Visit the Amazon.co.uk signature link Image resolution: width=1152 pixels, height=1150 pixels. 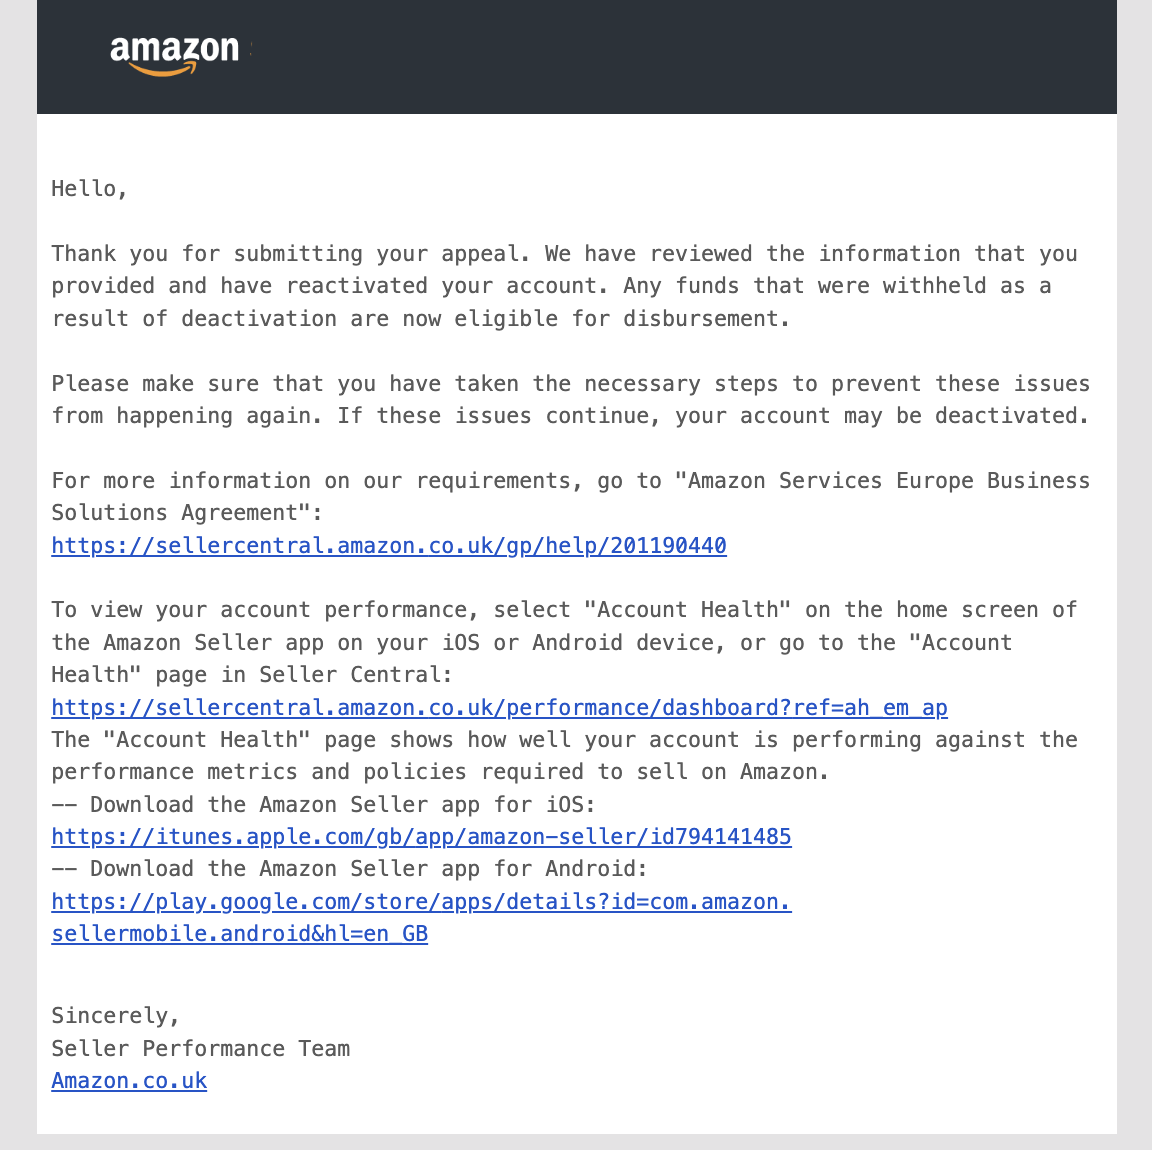point(129,1080)
